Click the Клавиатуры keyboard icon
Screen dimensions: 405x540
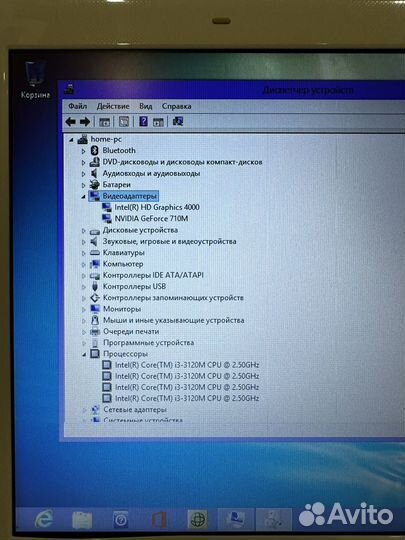(94, 253)
